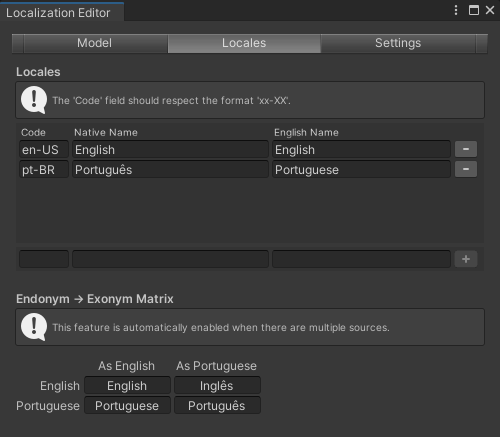Screen dimensions: 500x437
Task: Click the Locales warning info icon
Action: click(34, 100)
